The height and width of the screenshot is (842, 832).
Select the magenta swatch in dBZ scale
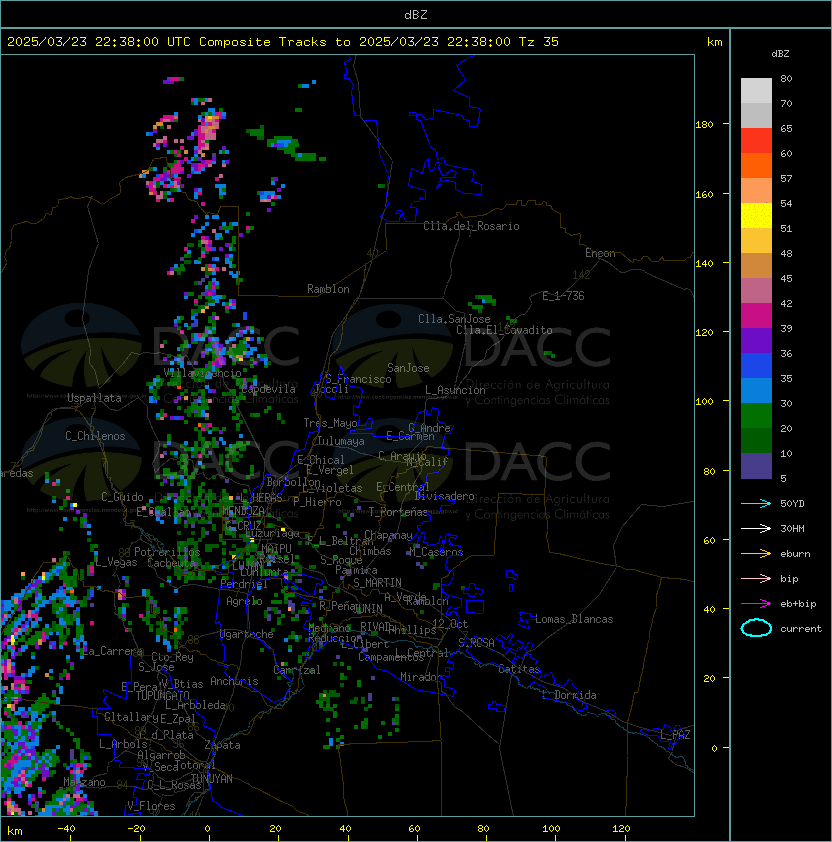756,316
